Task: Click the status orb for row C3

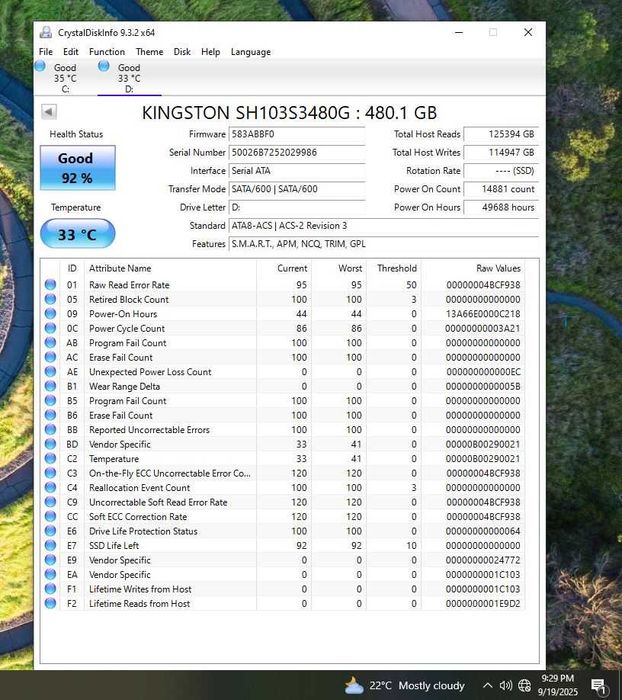Action: coord(50,473)
